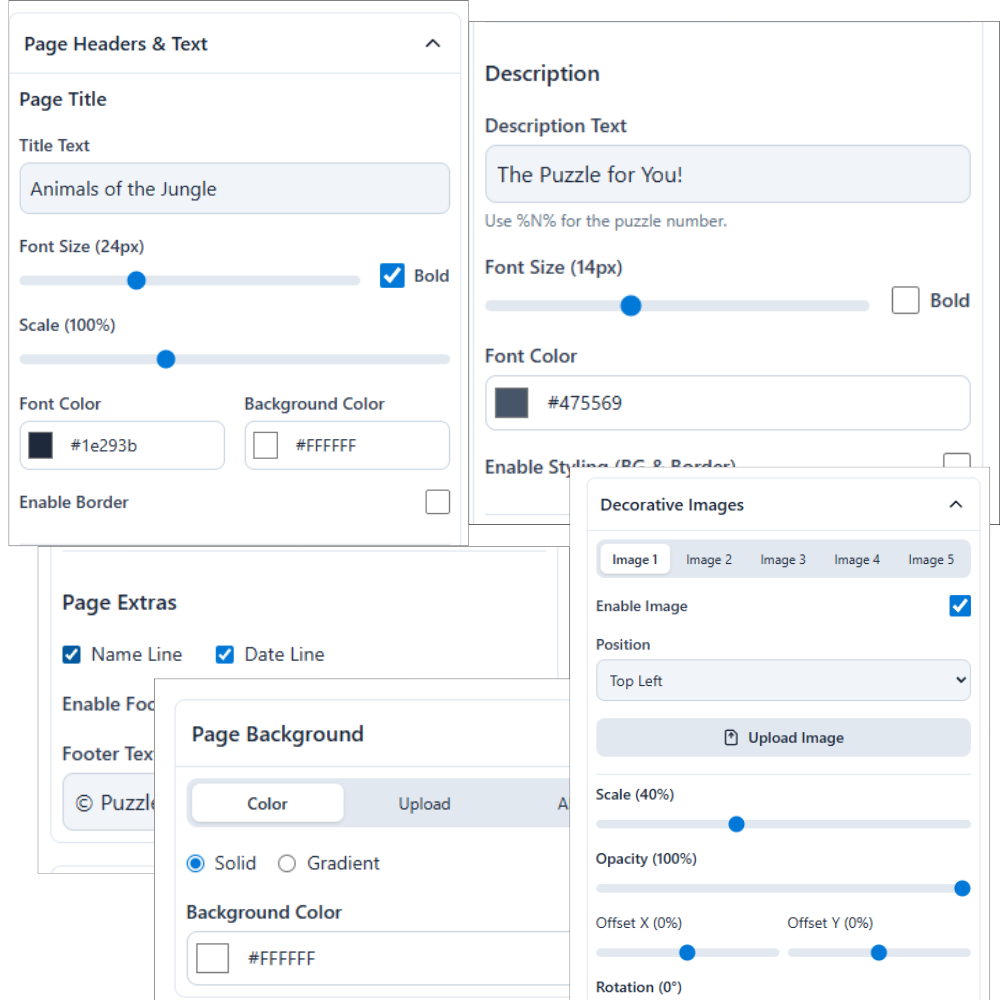Click the dark Page Title font color swatch
Image resolution: width=1000 pixels, height=1000 pixels.
click(x=41, y=446)
